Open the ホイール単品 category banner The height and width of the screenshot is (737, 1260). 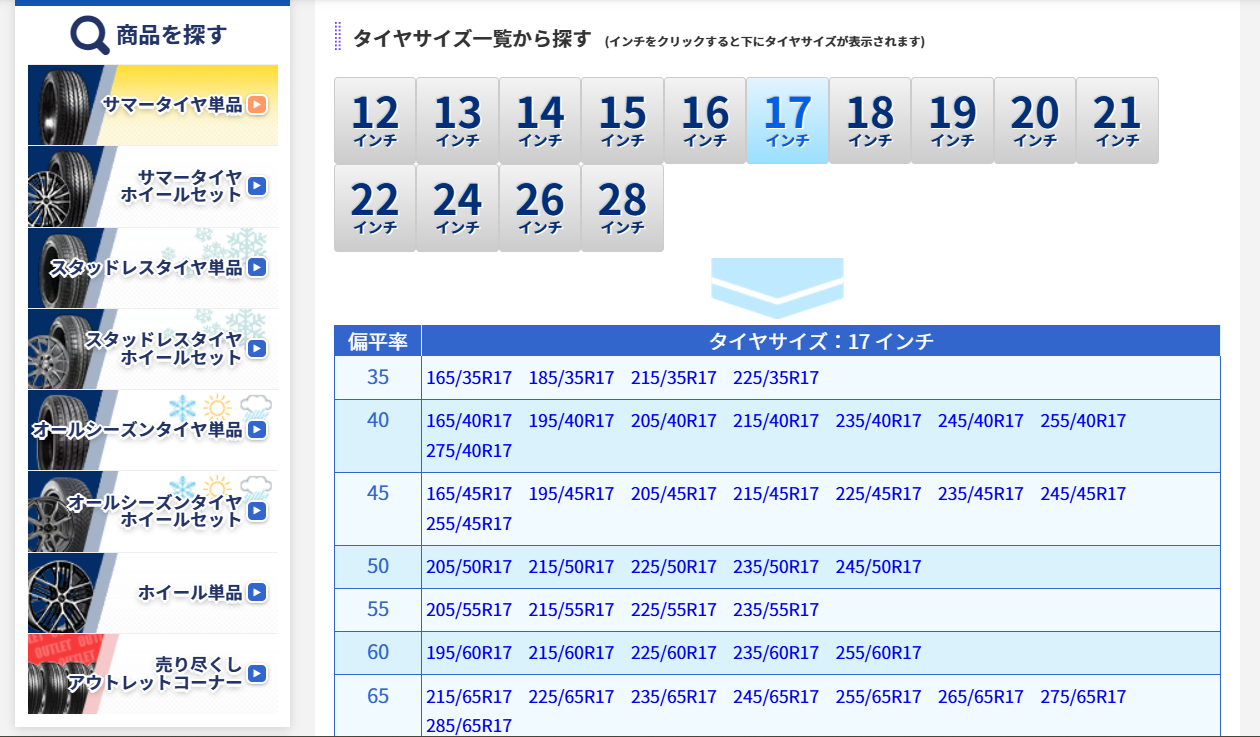click(x=153, y=593)
